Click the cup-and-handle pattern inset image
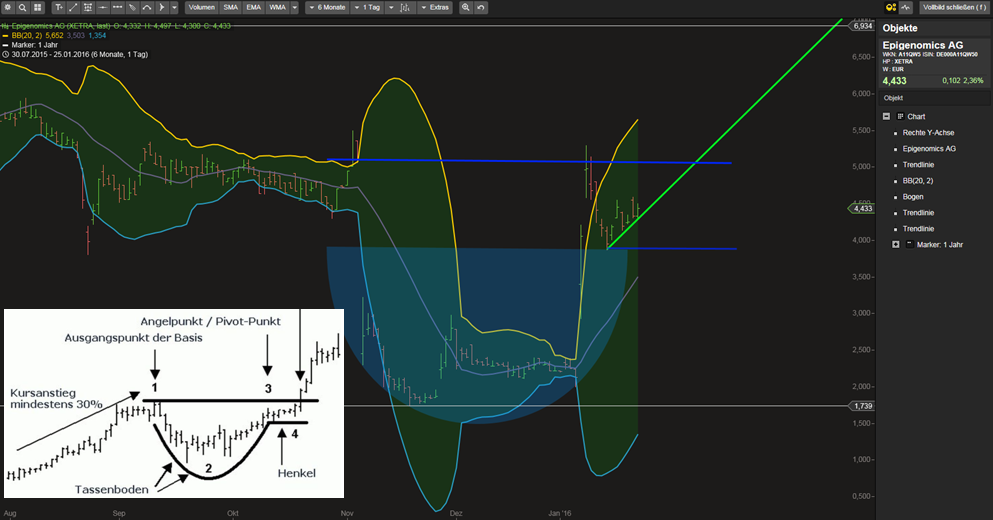 (x=174, y=403)
